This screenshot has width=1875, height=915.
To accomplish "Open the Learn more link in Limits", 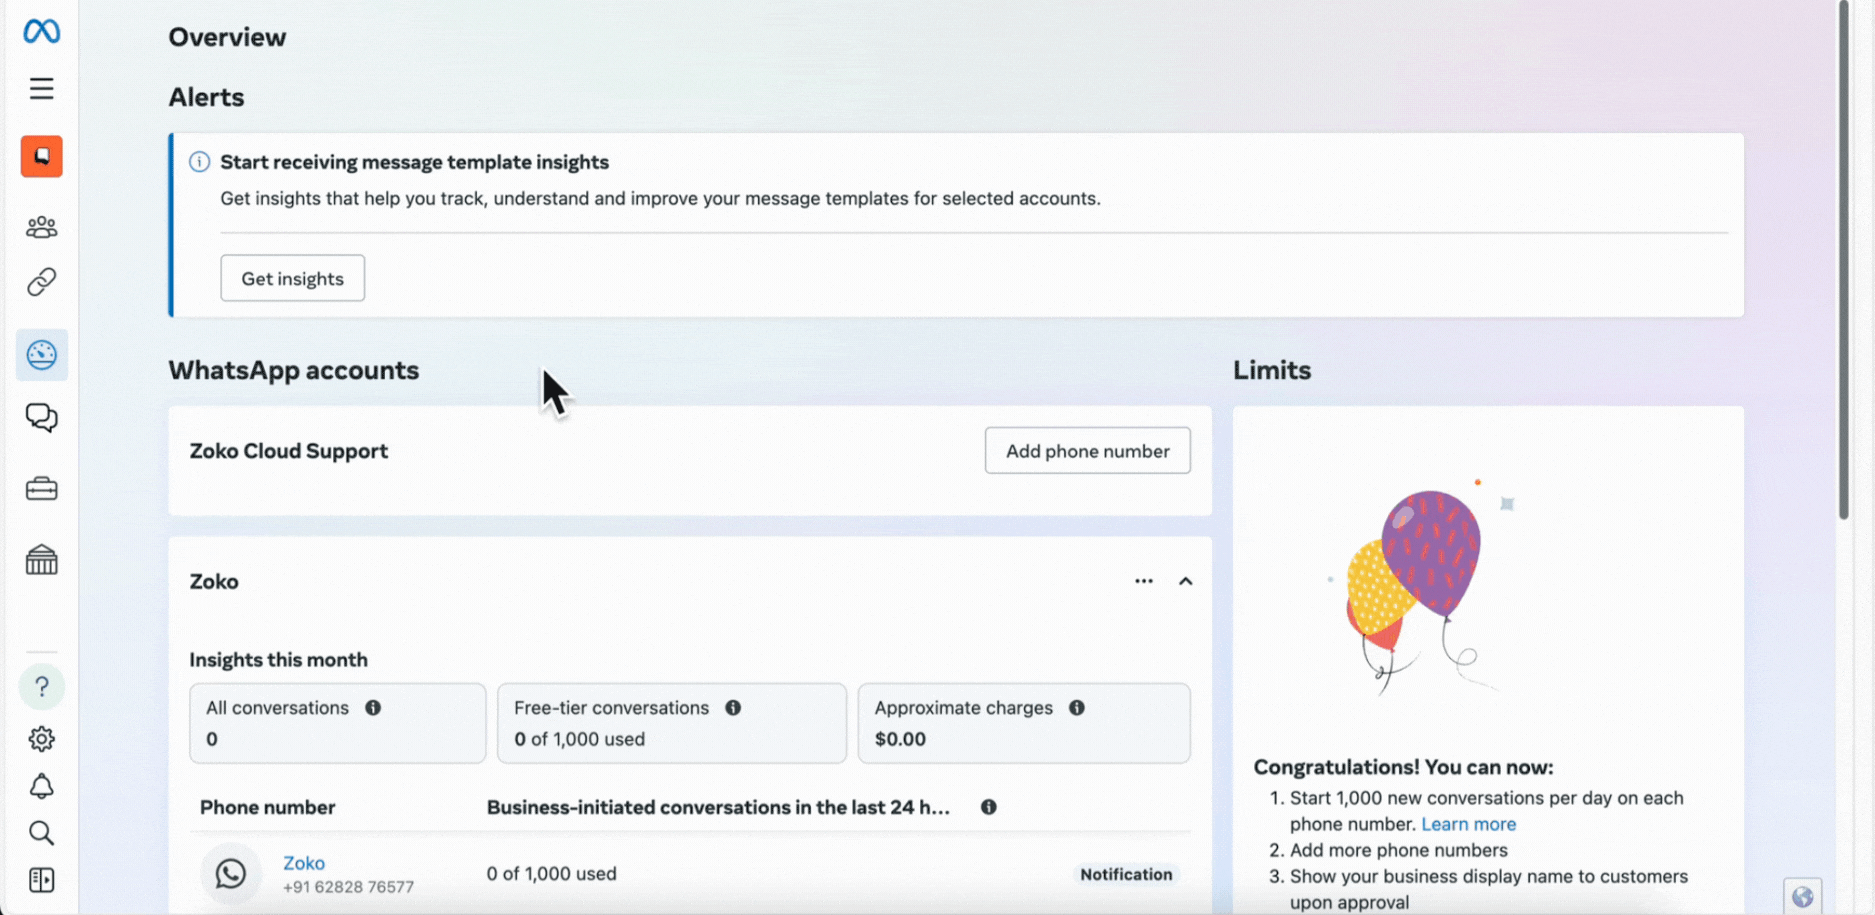I will pyautogui.click(x=1469, y=824).
